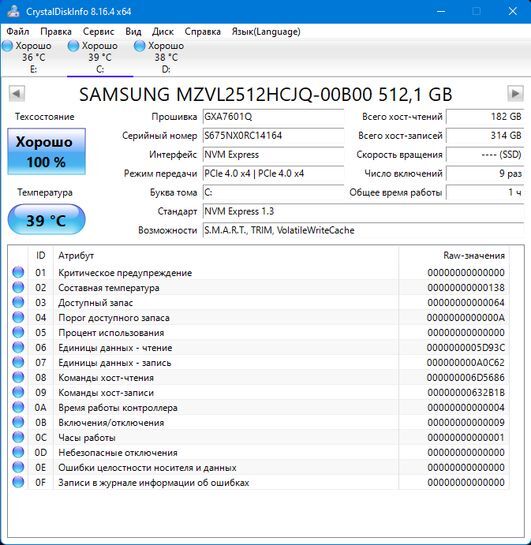The height and width of the screenshot is (545, 531).
Task: Select the Составная температура attribute text
Action: [x=109, y=288]
